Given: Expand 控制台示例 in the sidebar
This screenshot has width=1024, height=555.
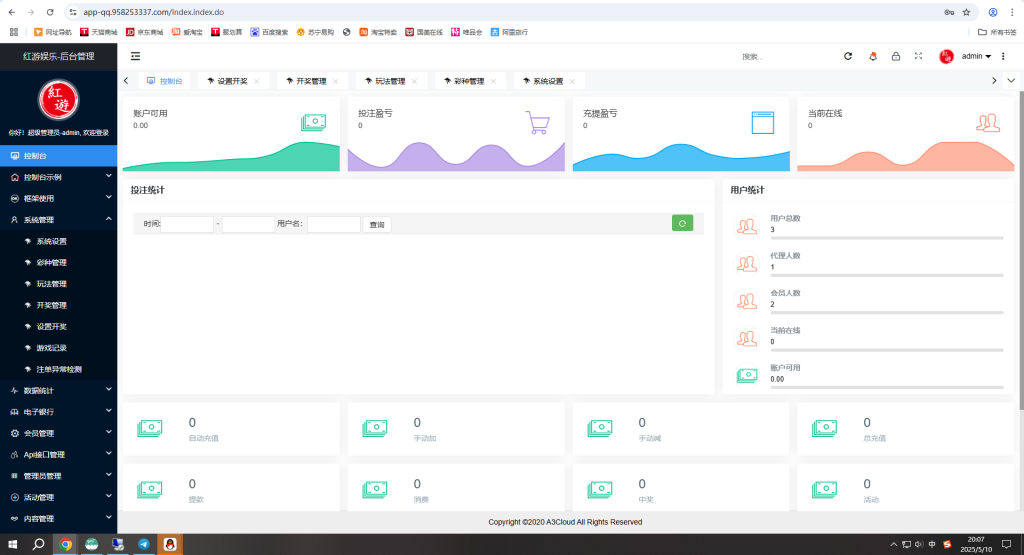Looking at the screenshot, I should pos(58,177).
